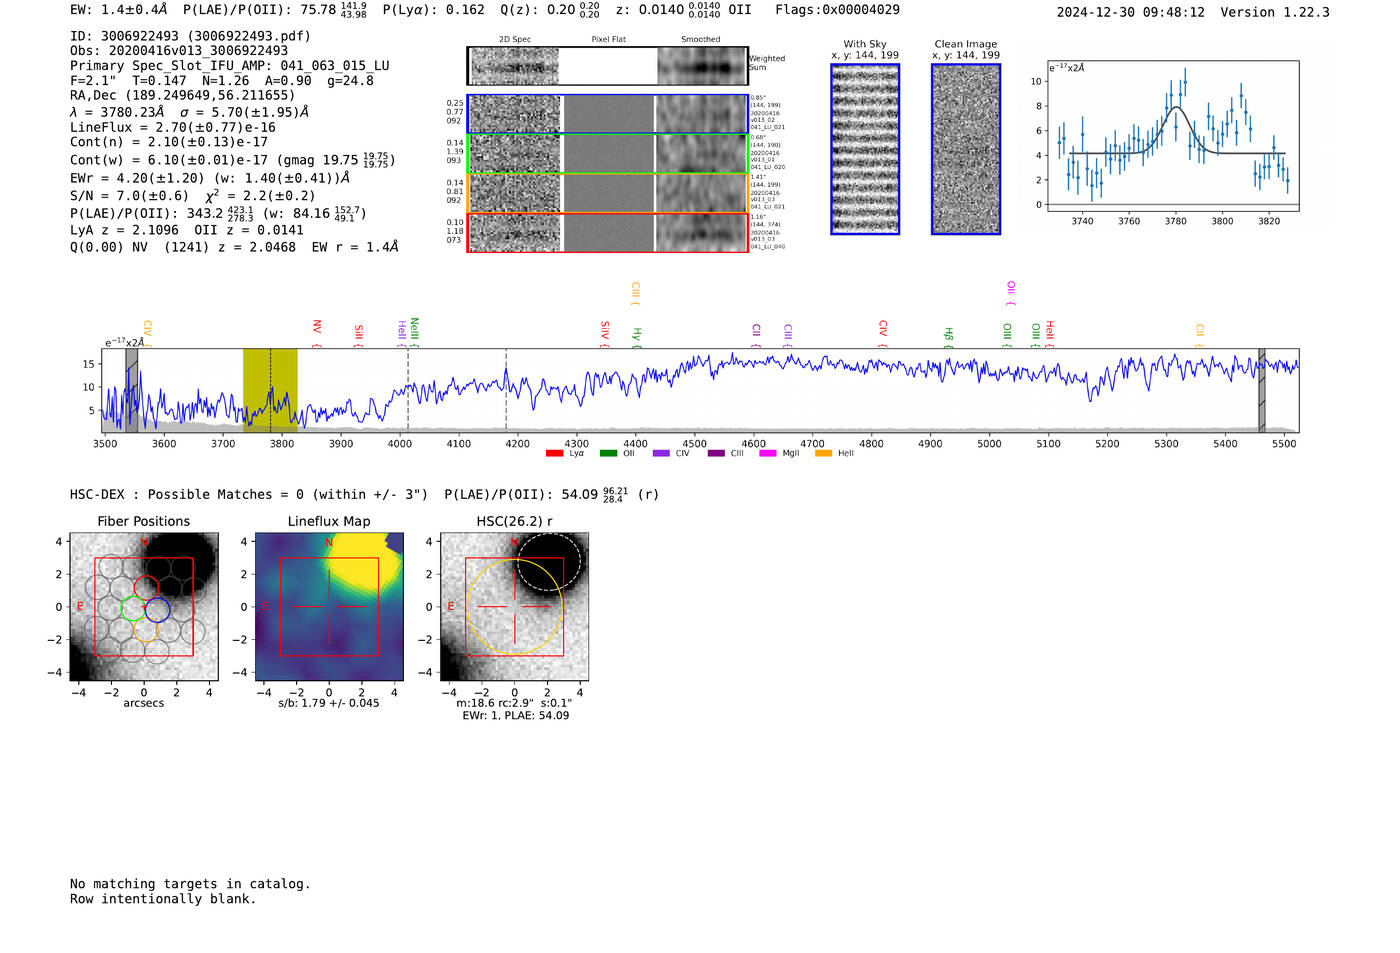Click header EW: 1.4±0.4Å value
This screenshot has height=953, width=1400.
point(119,10)
